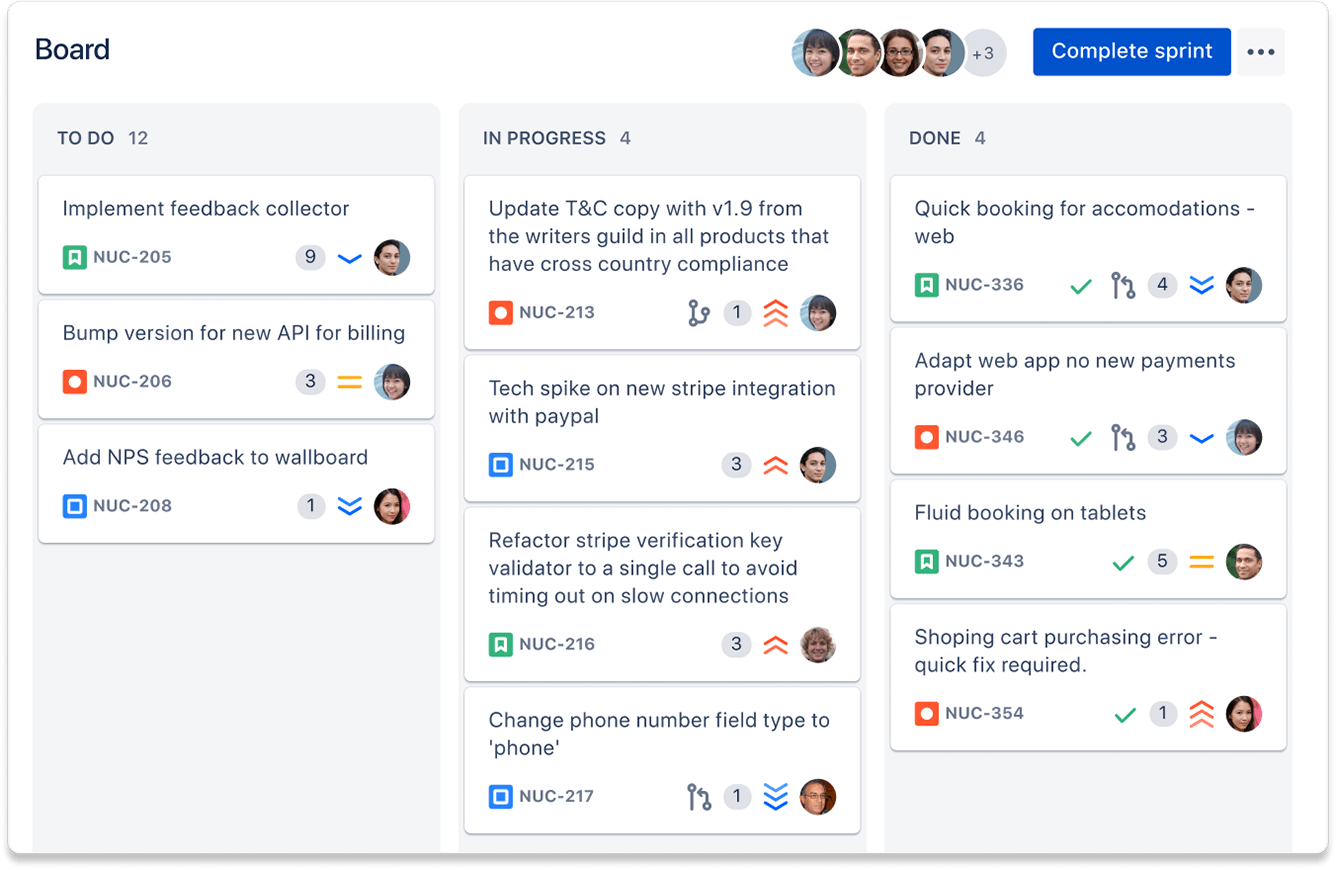The width and height of the screenshot is (1336, 870).
Task: Open the 'Implement feedback collector' issue
Action: coord(206,208)
